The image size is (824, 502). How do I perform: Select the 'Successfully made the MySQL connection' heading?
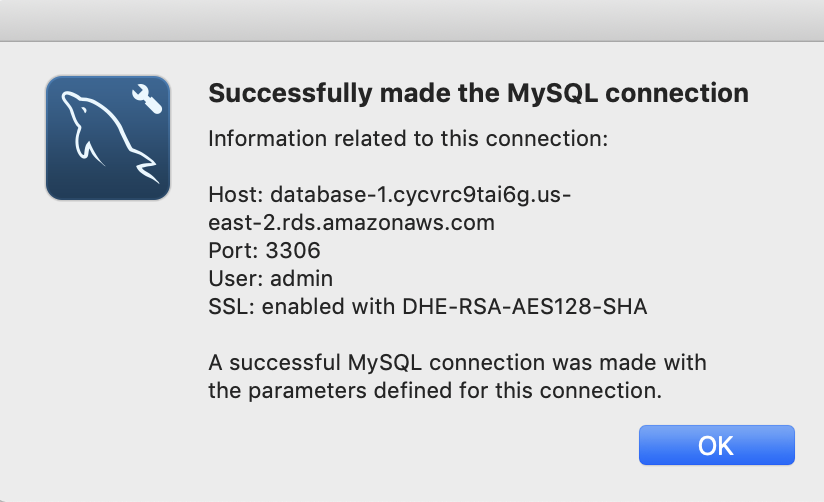point(478,94)
